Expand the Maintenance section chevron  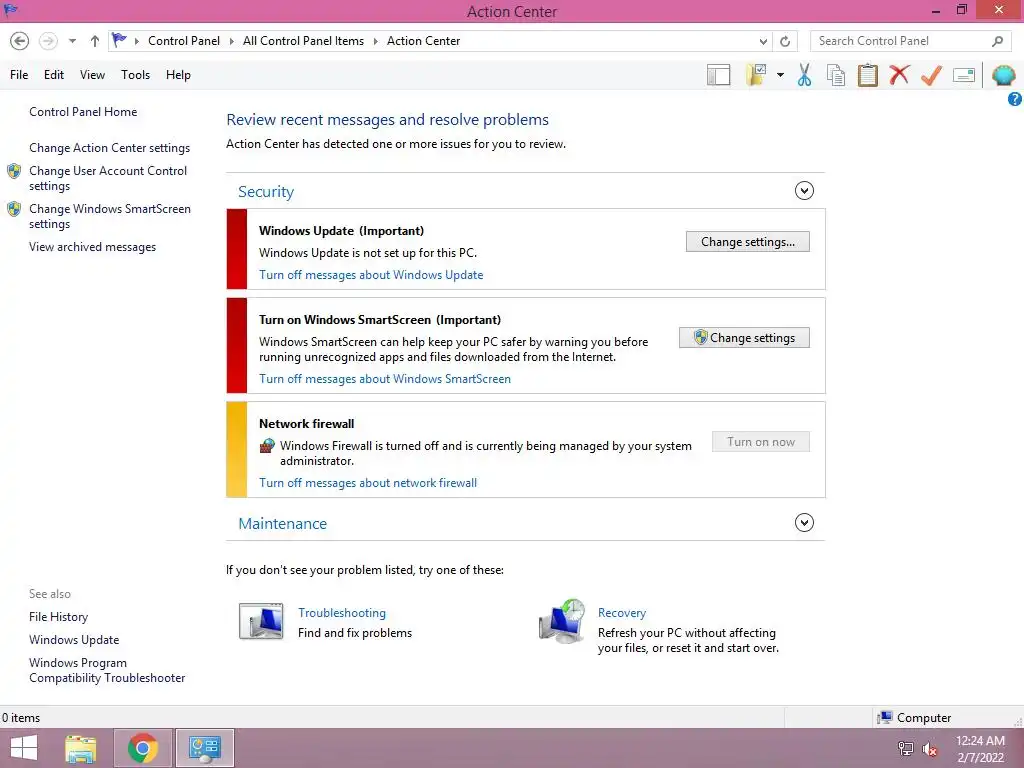[x=804, y=522]
